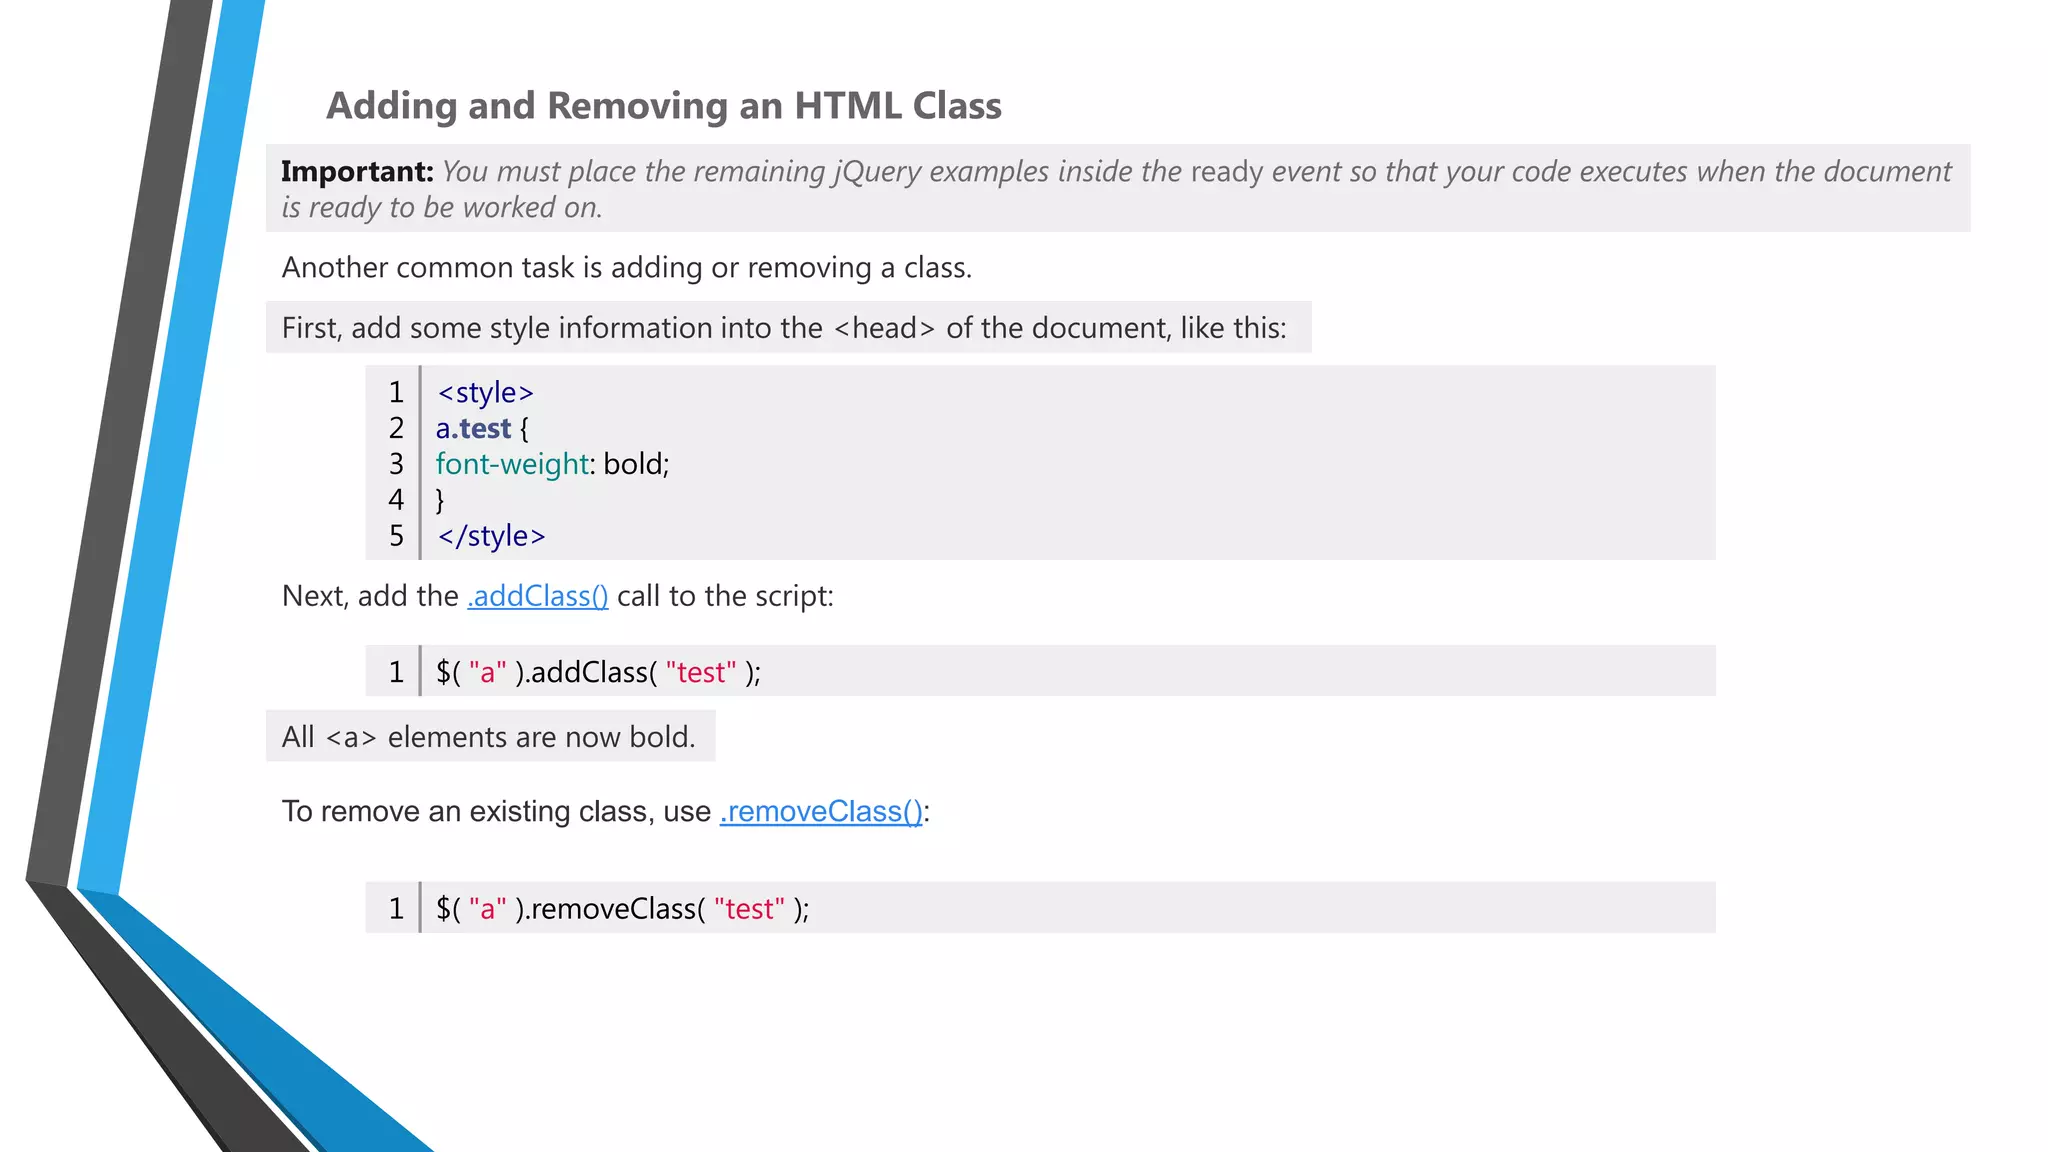Click the closing brace line 4 of style block
The width and height of the screenshot is (2048, 1152).
pyautogui.click(x=440, y=500)
